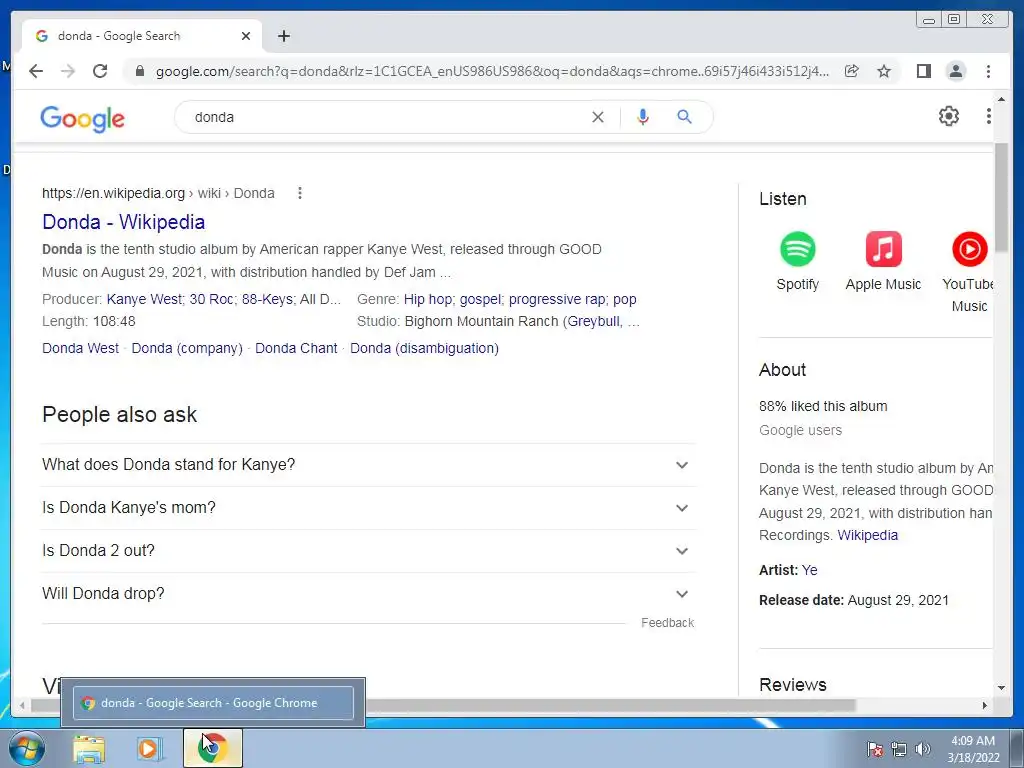Open Wikipedia link in About panel
The height and width of the screenshot is (768, 1024).
867,536
